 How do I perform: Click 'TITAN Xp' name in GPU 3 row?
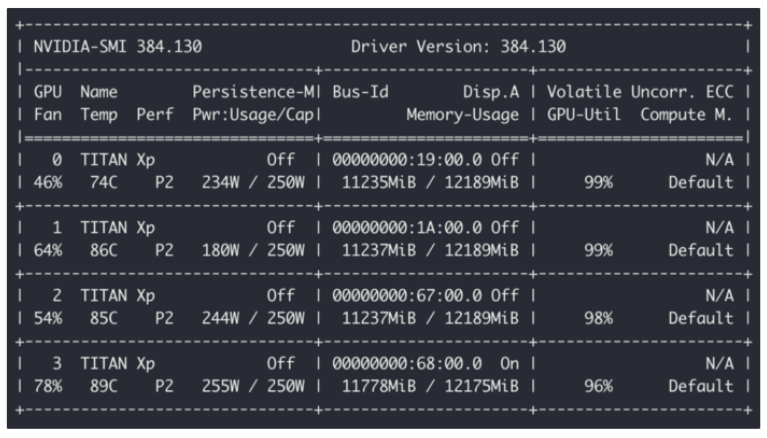click(117, 364)
